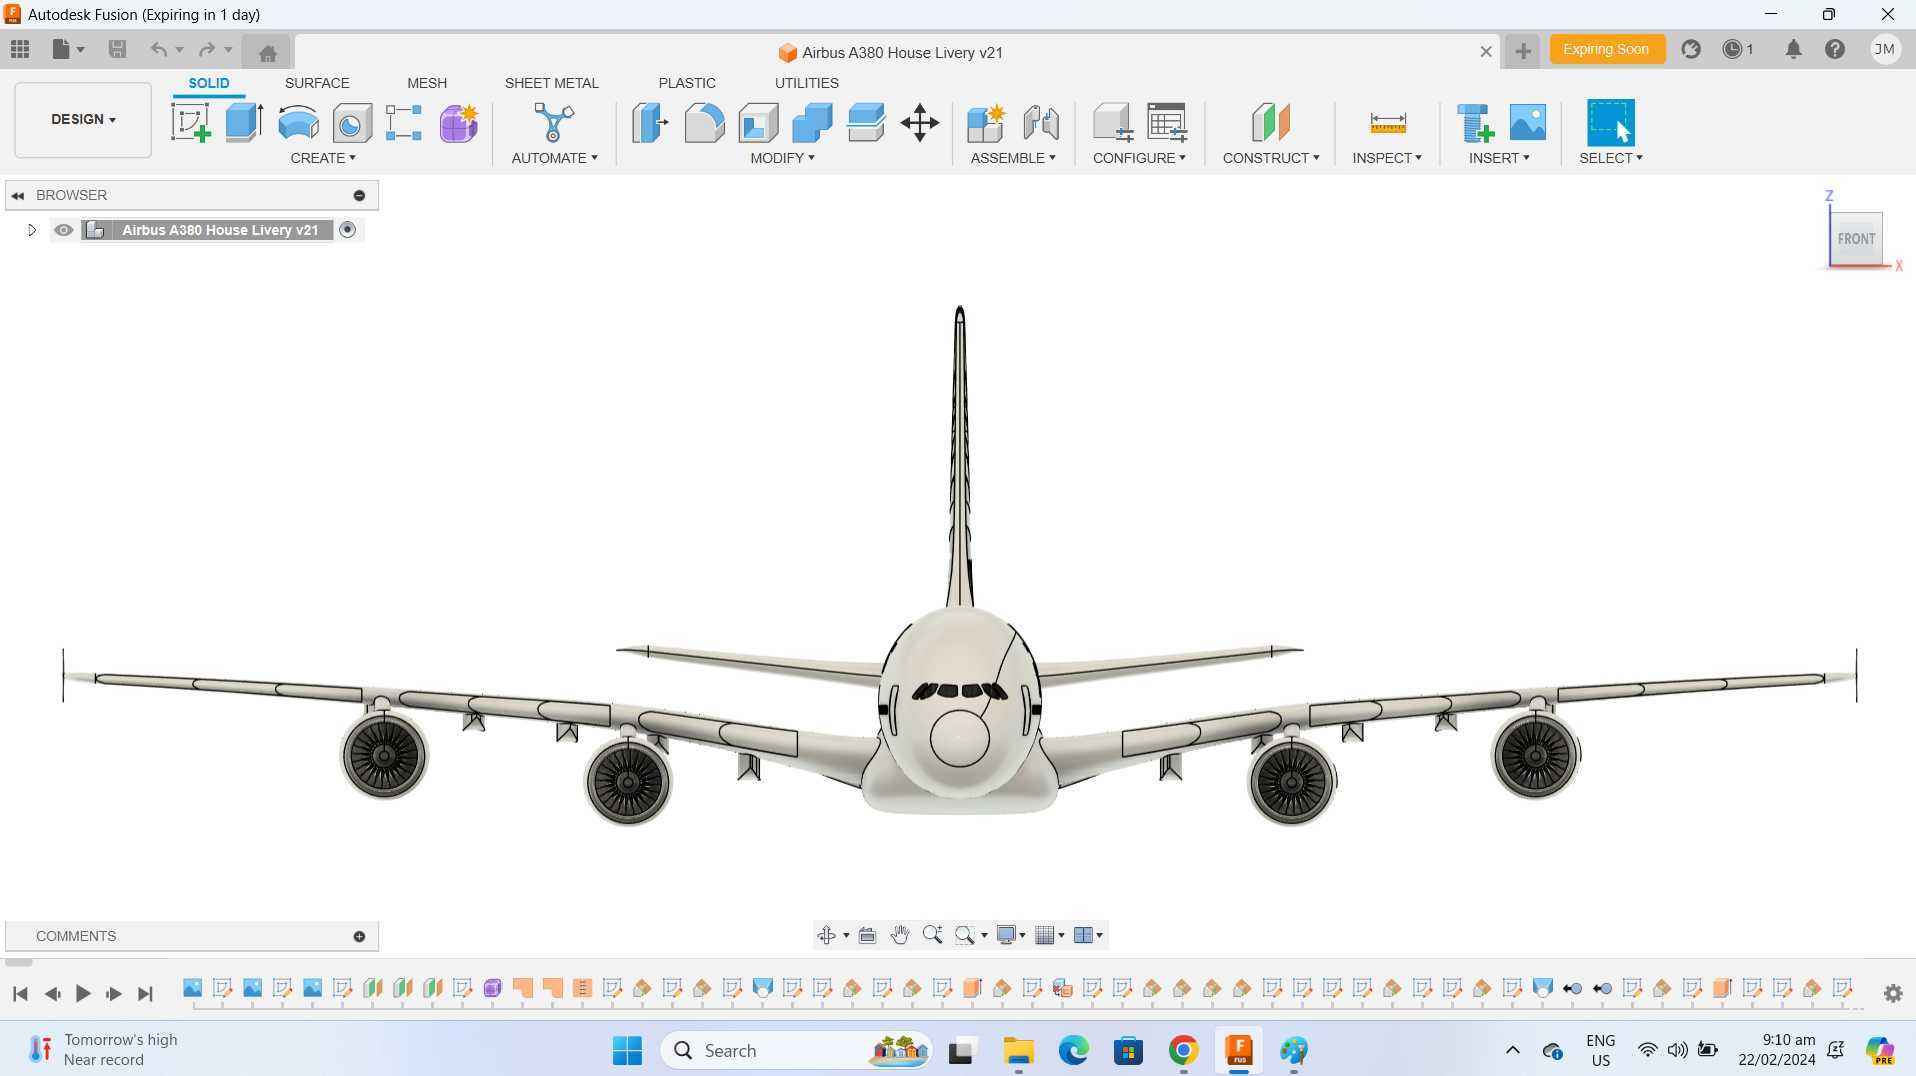This screenshot has height=1076, width=1916.
Task: Click the New Component icon
Action: 986,123
